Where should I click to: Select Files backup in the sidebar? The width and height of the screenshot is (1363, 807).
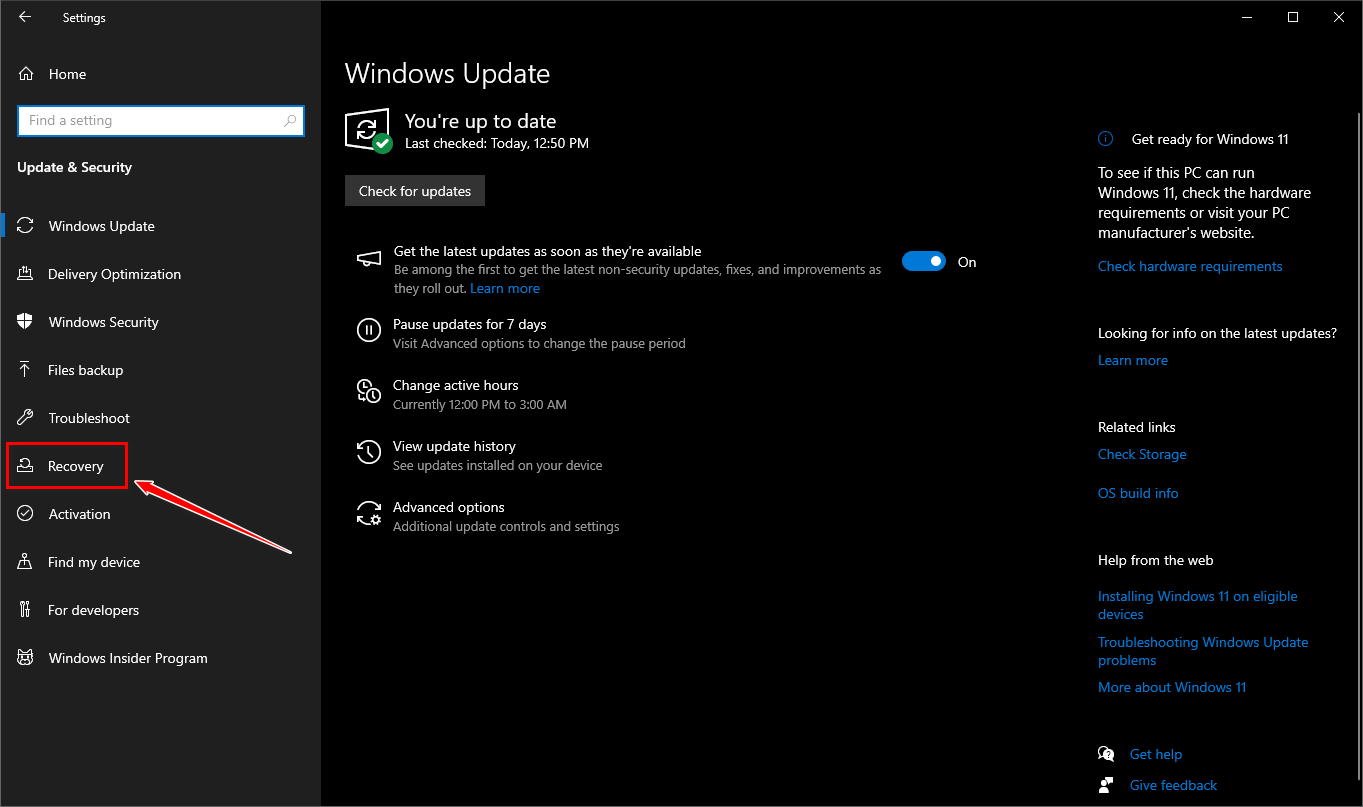coord(86,370)
